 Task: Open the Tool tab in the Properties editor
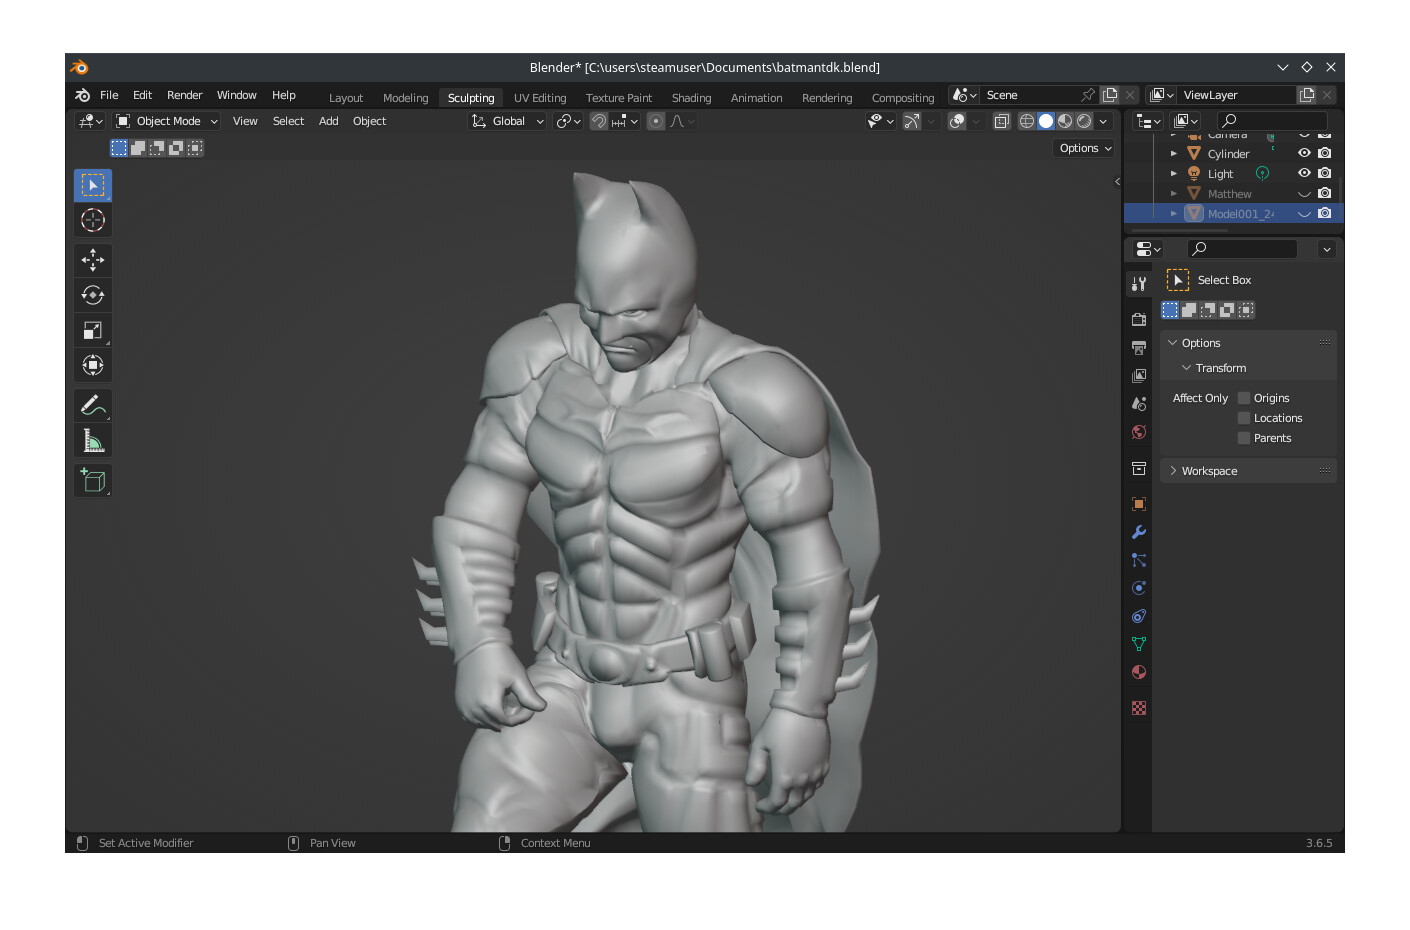(x=1139, y=284)
